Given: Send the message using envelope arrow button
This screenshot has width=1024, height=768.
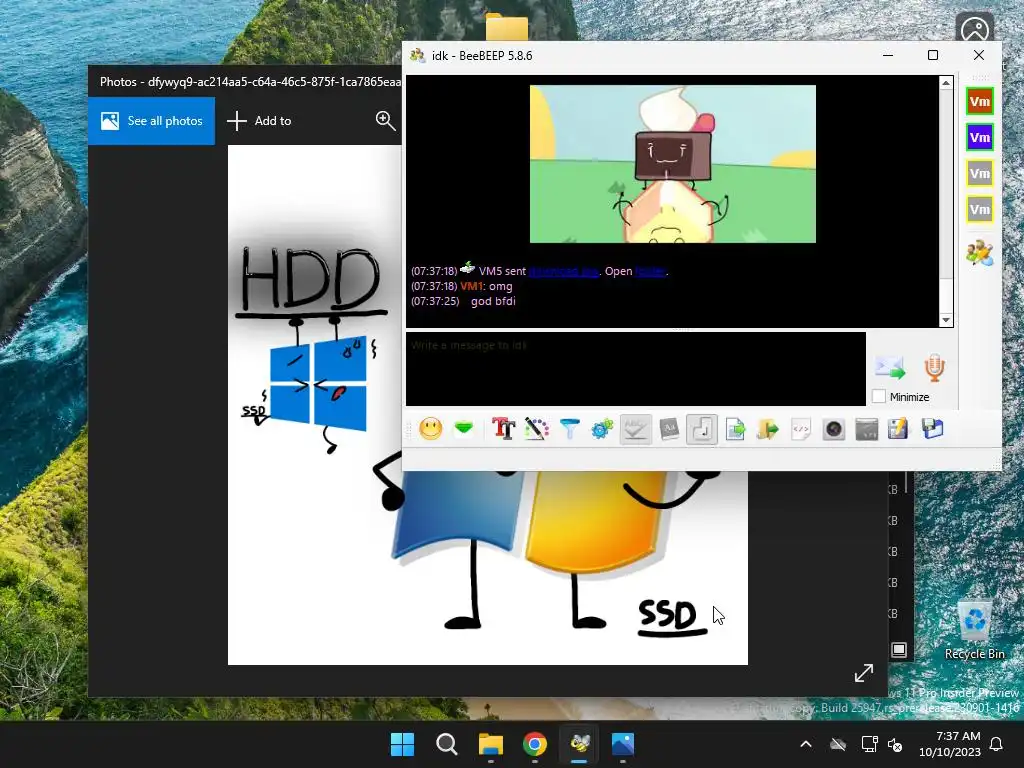Looking at the screenshot, I should pos(889,368).
